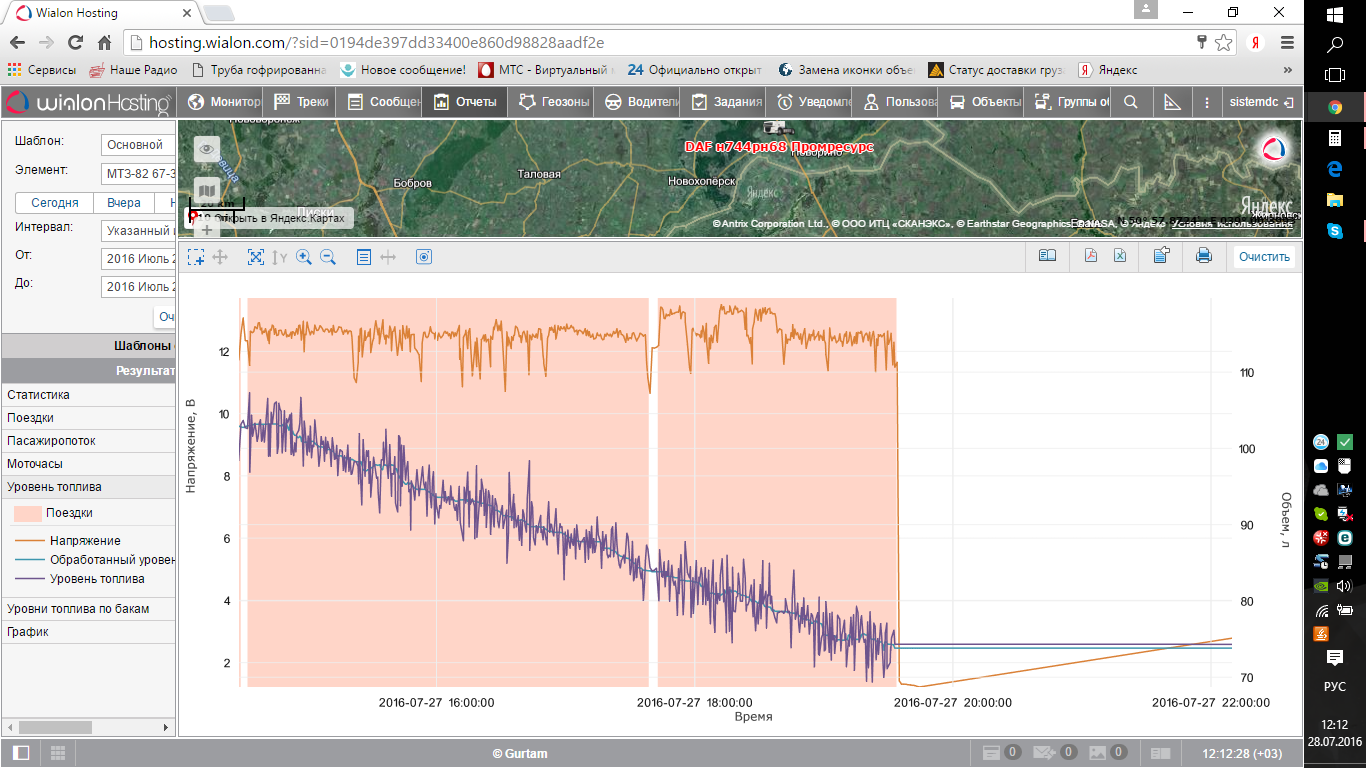The width and height of the screenshot is (1366, 768).
Task: Select the chart region zoom tool
Action: (x=196, y=257)
